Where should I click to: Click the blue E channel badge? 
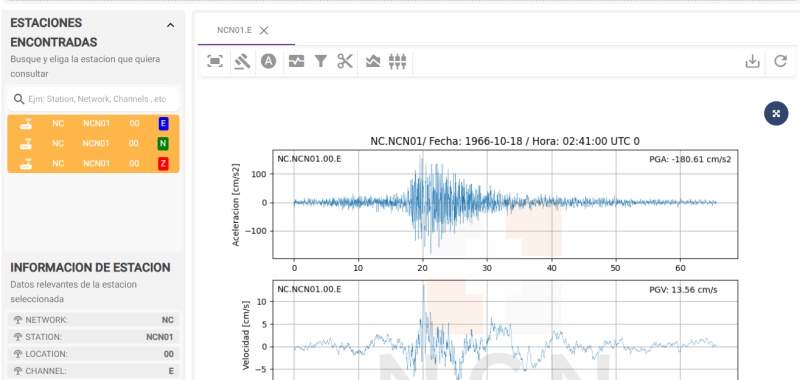pyautogui.click(x=163, y=123)
